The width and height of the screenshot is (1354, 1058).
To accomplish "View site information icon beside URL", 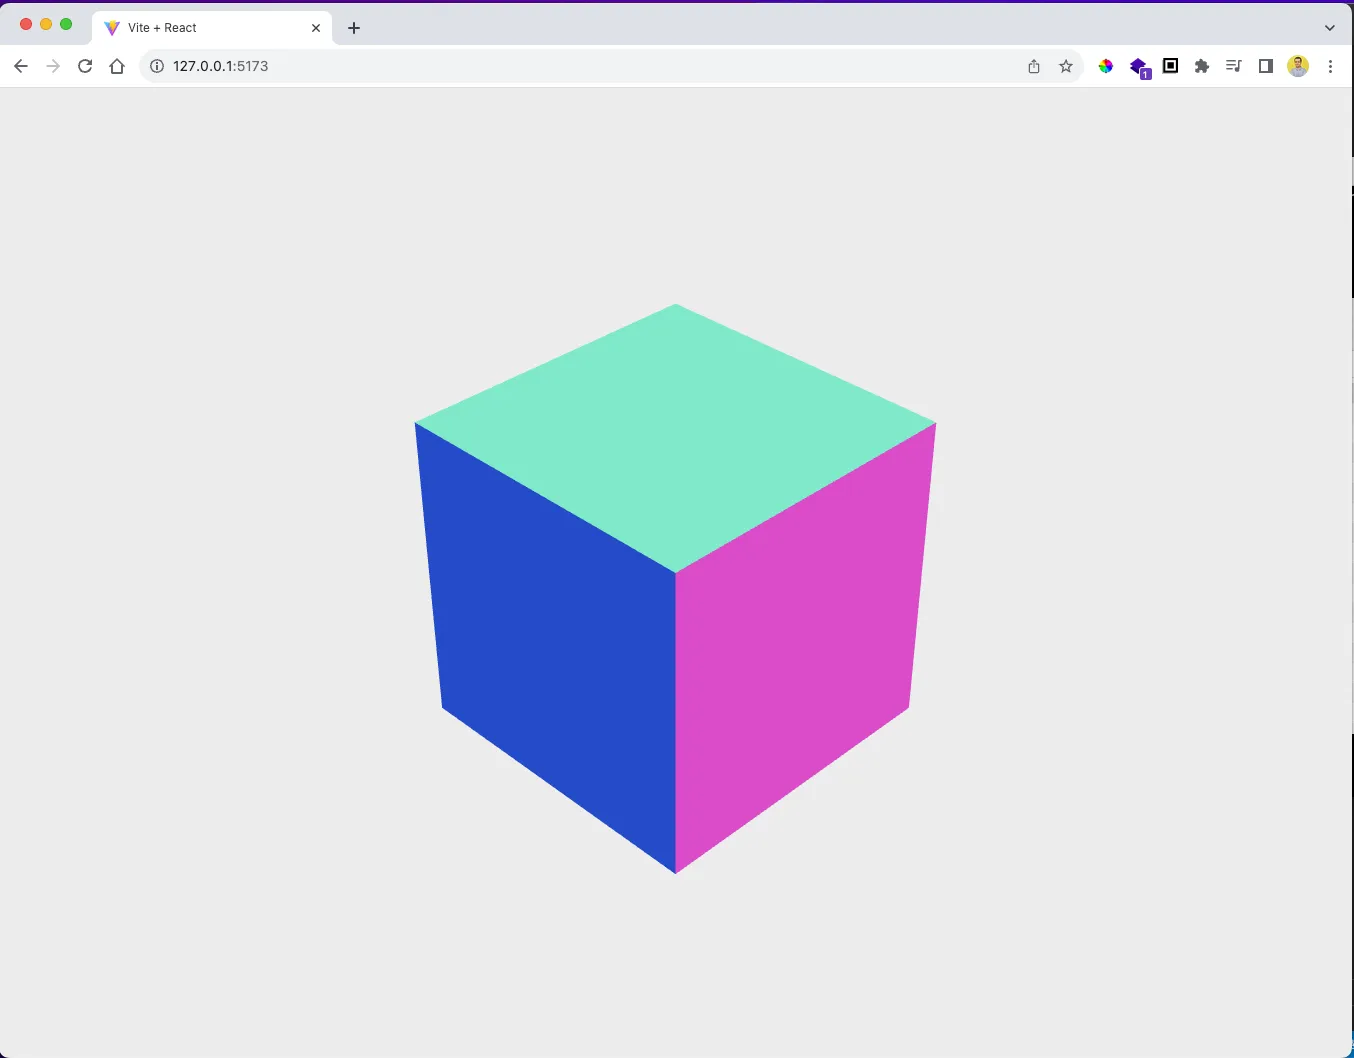I will coord(157,66).
